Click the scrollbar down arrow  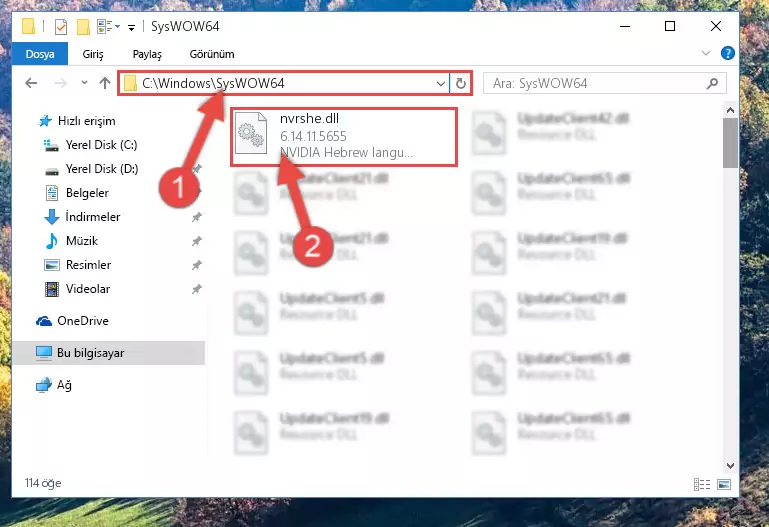tap(730, 465)
